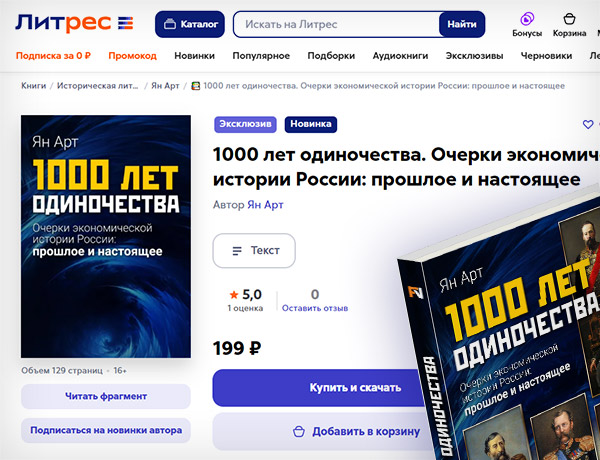The height and width of the screenshot is (460, 600).
Task: Open the Промокод menu item
Action: click(x=132, y=56)
